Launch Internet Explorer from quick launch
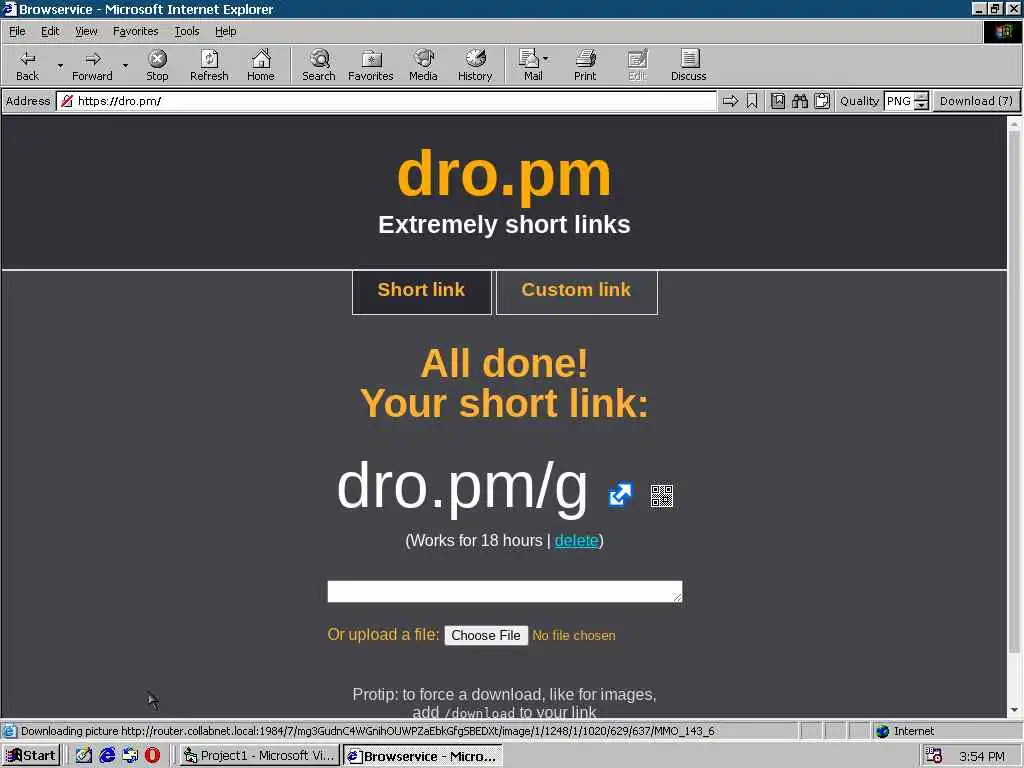1024x768 pixels. (x=107, y=756)
